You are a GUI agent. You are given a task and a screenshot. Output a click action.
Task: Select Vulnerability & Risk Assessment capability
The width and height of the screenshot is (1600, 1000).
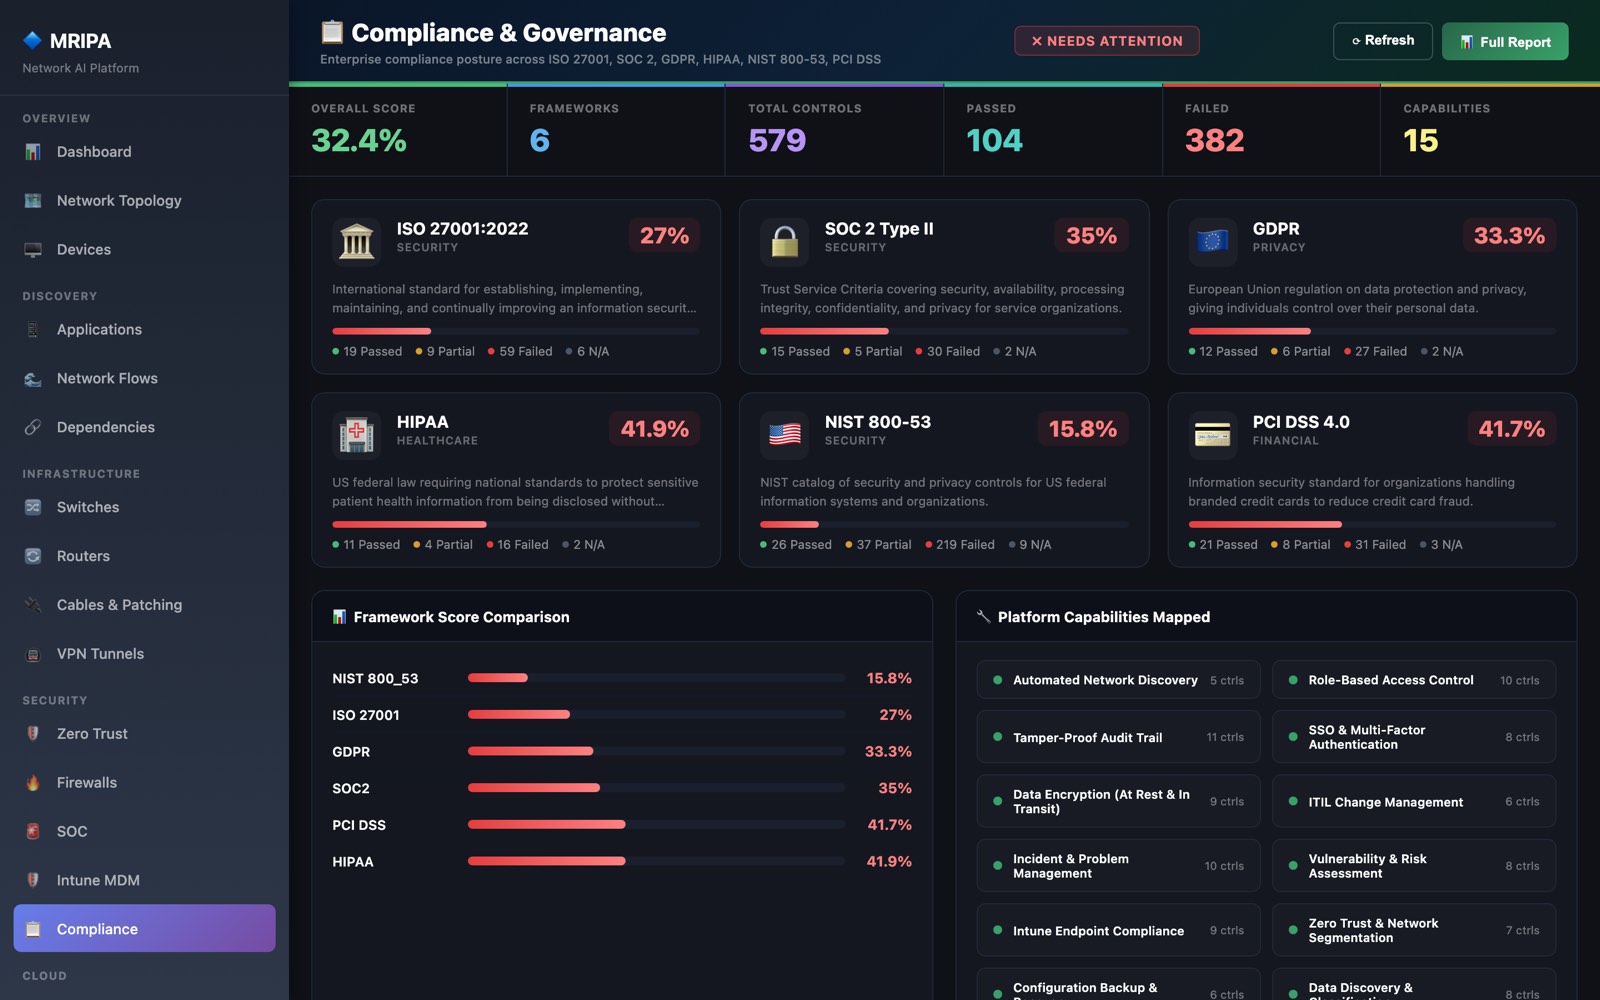(x=1414, y=866)
